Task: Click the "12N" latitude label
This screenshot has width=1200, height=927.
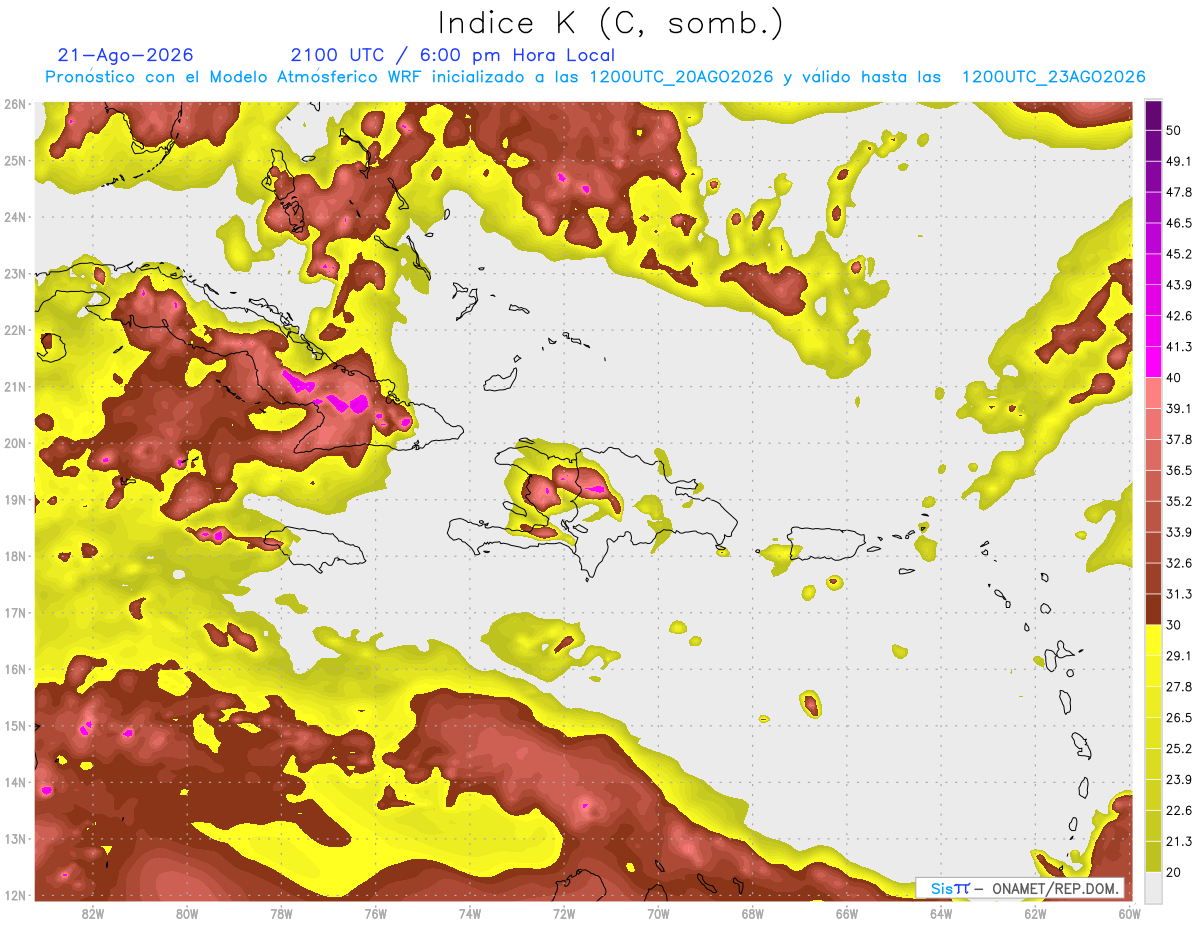Action: [x=15, y=895]
